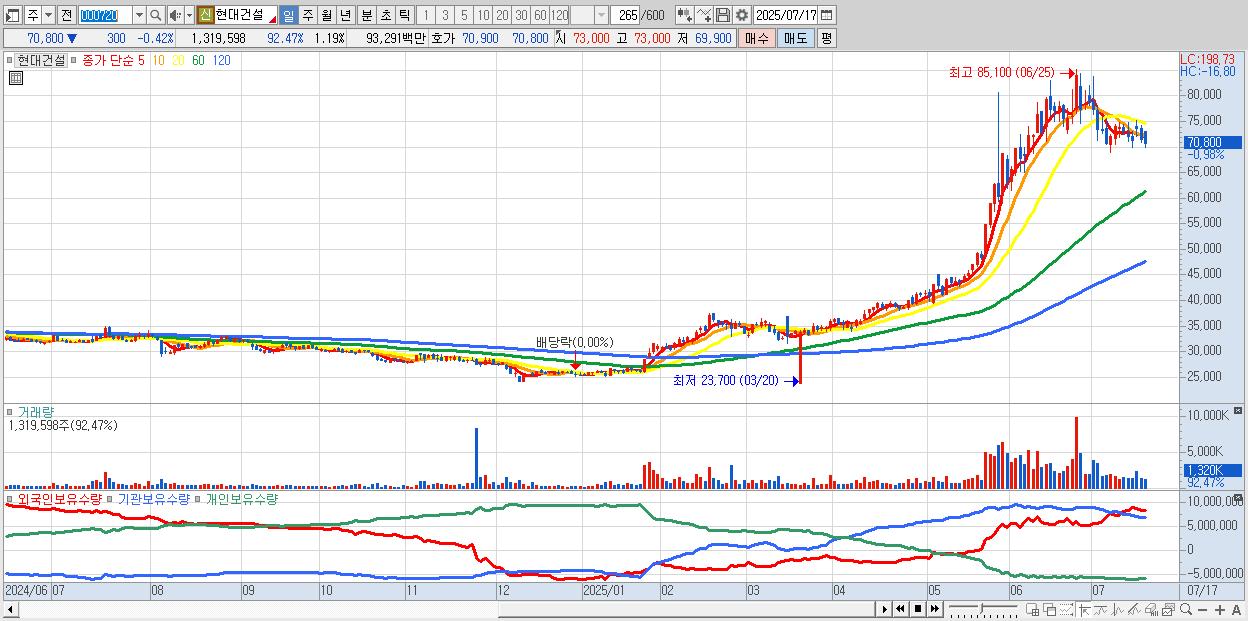Click the eraser tool icon

click(x=1151, y=609)
